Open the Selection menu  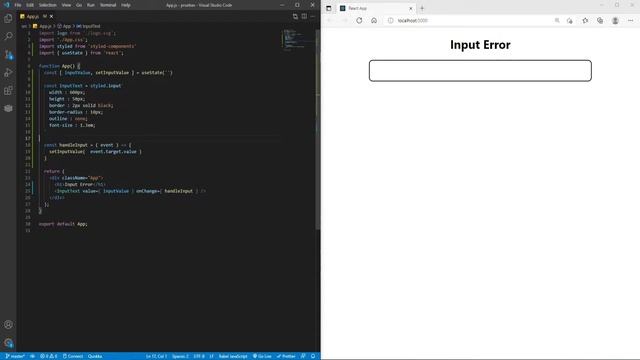point(48,5)
